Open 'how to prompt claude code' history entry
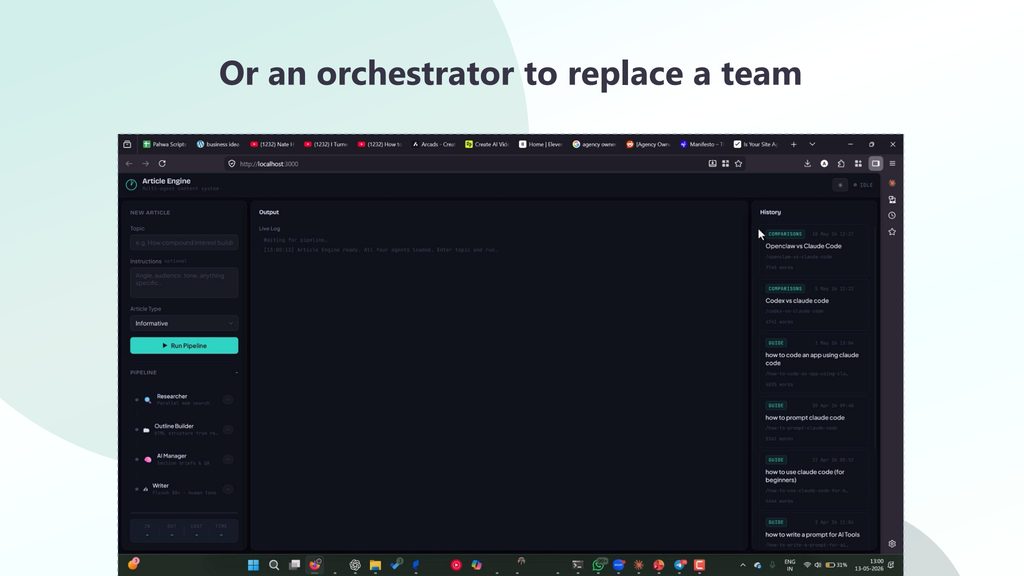 [x=816, y=422]
